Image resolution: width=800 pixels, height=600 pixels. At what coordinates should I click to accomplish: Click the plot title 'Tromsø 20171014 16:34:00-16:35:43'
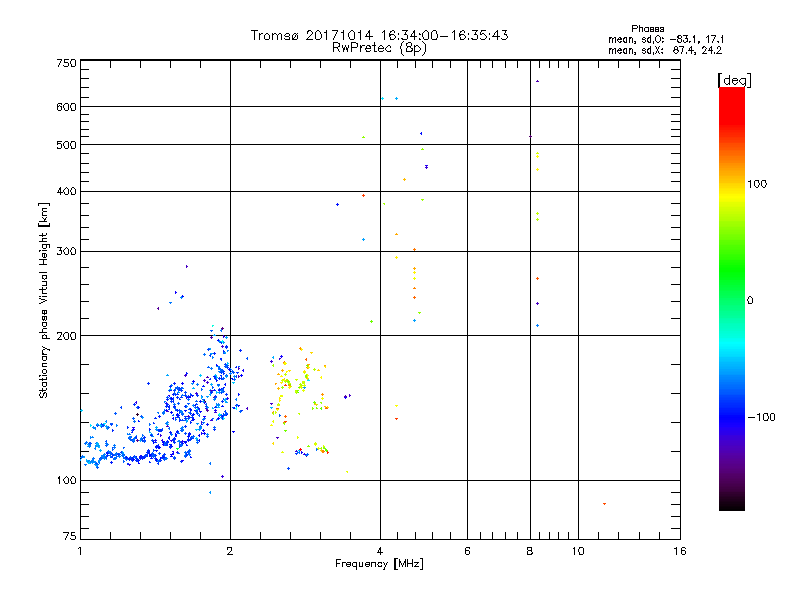[x=379, y=35]
